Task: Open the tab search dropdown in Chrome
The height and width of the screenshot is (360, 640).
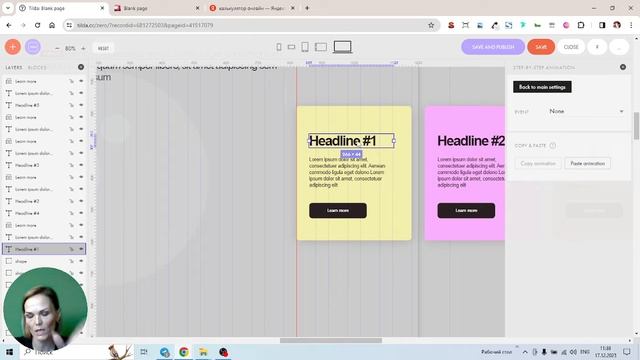Action: pos(7,8)
